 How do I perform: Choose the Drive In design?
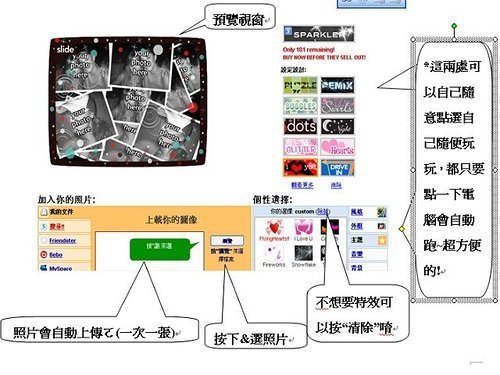click(337, 167)
